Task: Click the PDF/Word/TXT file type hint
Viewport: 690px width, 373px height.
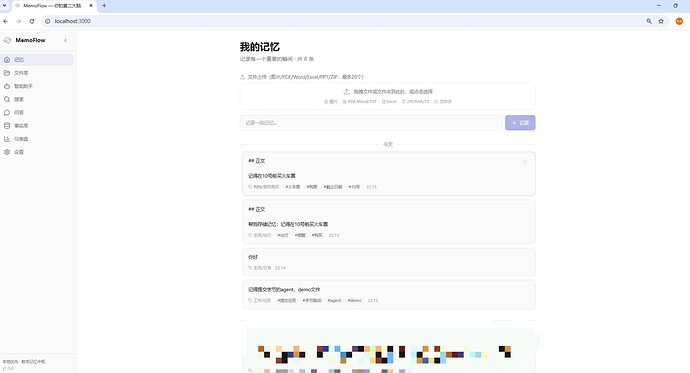Action: (360, 102)
